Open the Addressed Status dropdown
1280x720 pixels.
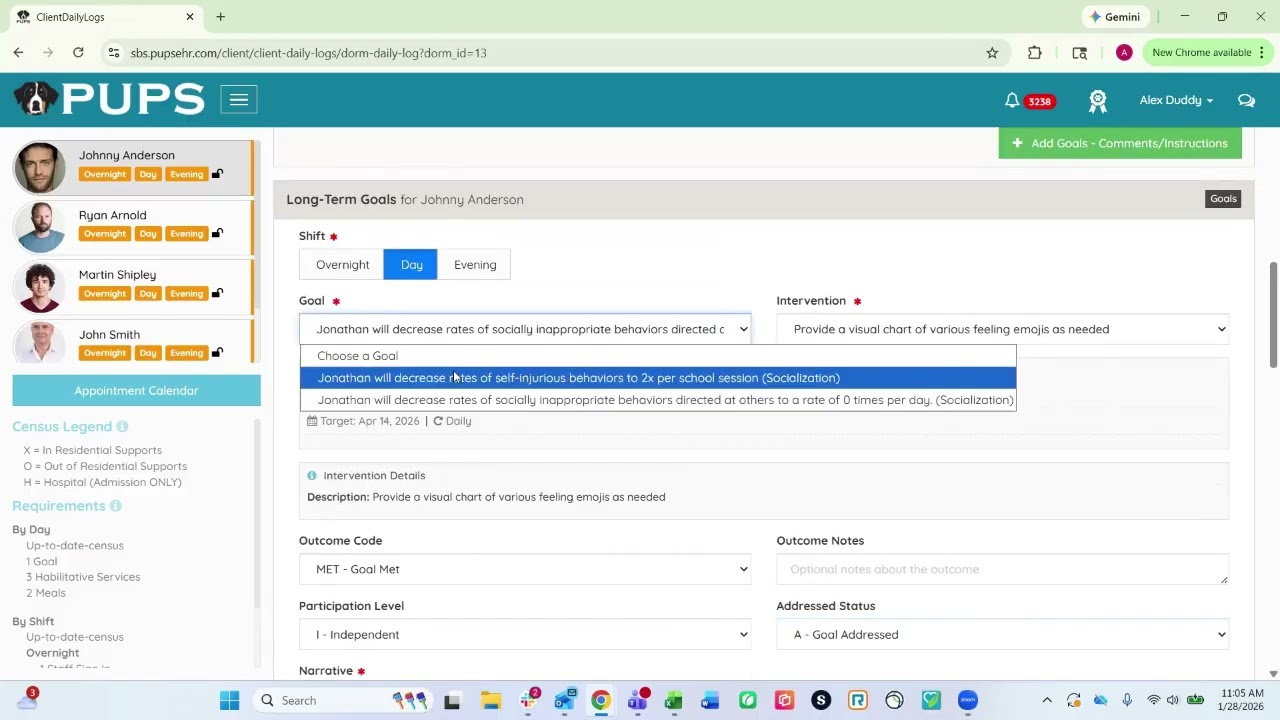1003,634
